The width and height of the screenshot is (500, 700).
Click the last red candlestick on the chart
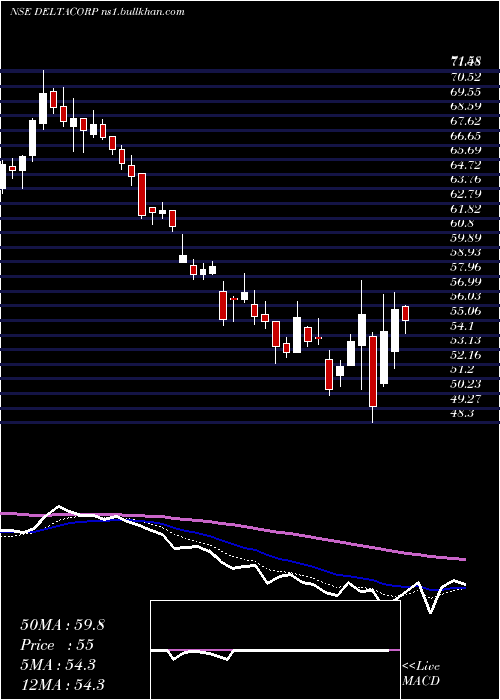point(405,313)
